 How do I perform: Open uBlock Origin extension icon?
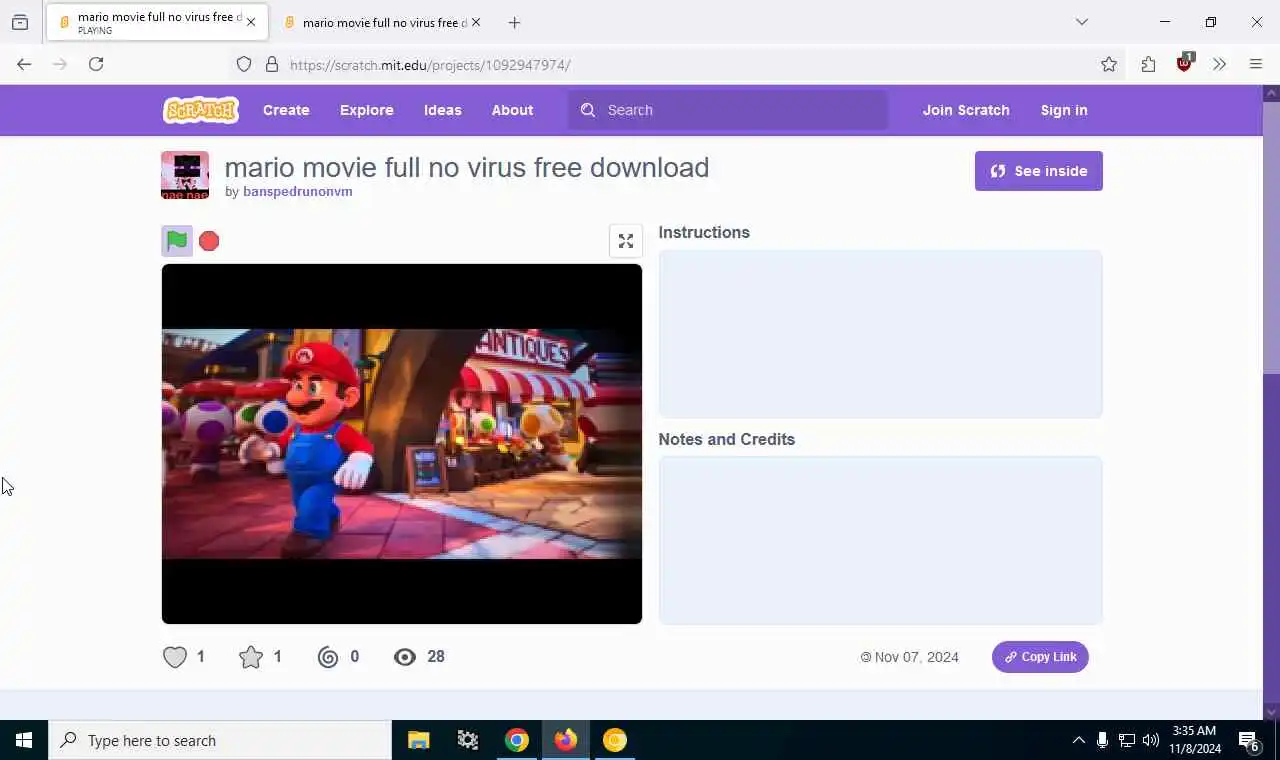pyautogui.click(x=1185, y=63)
